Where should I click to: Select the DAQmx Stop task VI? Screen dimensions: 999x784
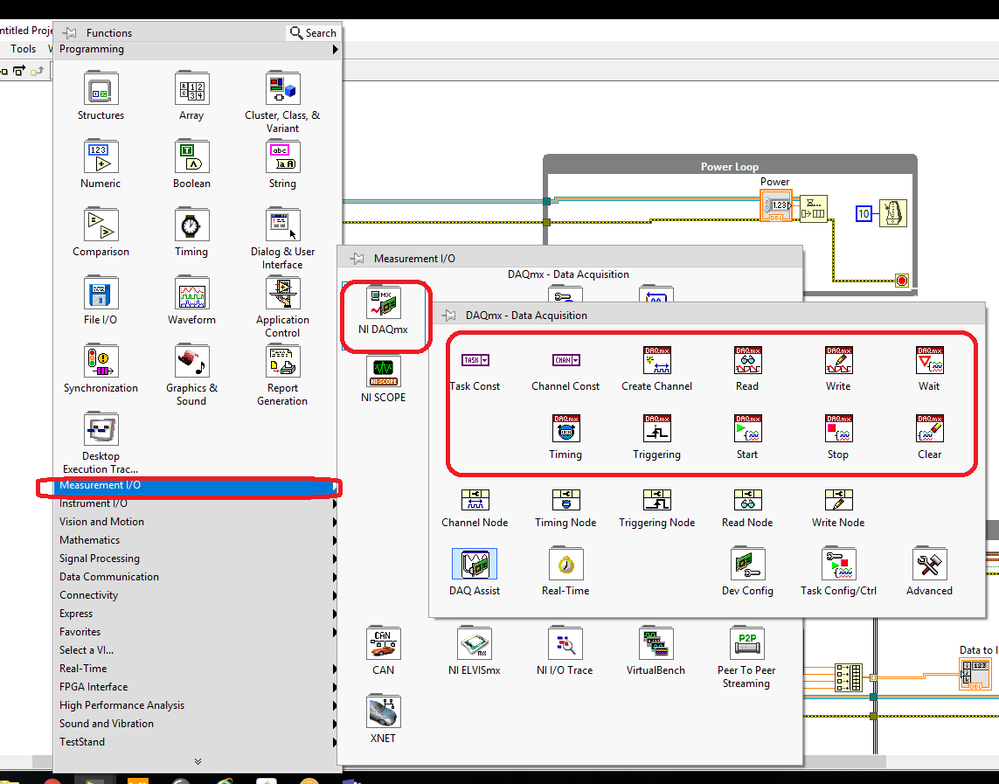(838, 429)
